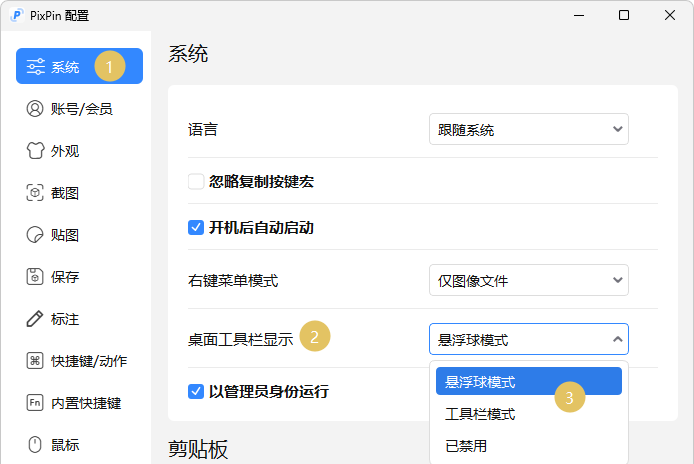Choose 工具栏模式 from the open list
The height and width of the screenshot is (464, 694).
coord(529,414)
